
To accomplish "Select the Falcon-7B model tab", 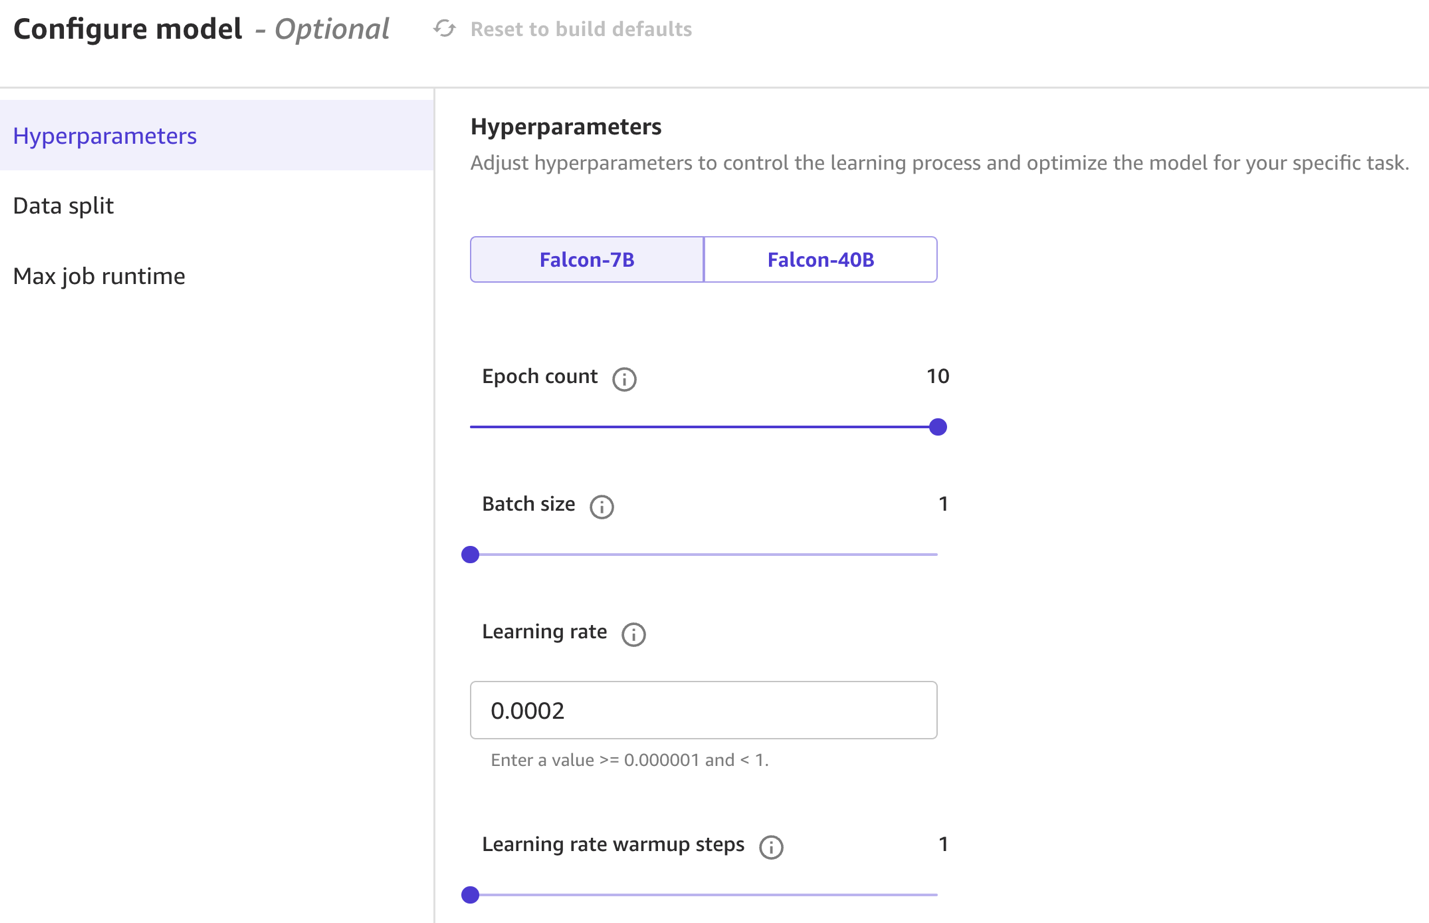I will pyautogui.click(x=587, y=260).
